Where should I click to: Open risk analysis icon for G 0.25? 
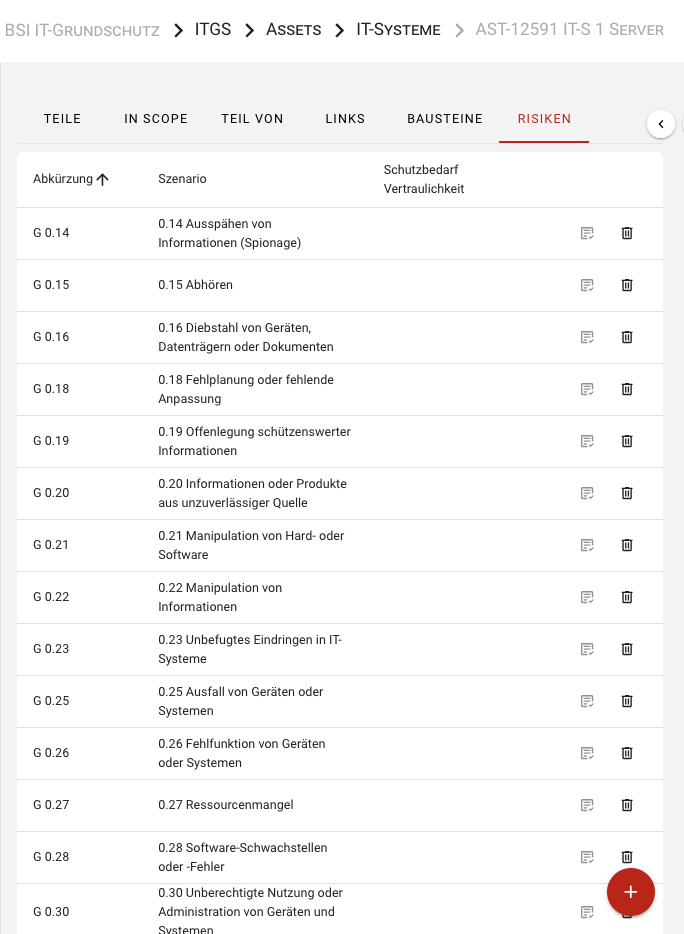pos(587,701)
